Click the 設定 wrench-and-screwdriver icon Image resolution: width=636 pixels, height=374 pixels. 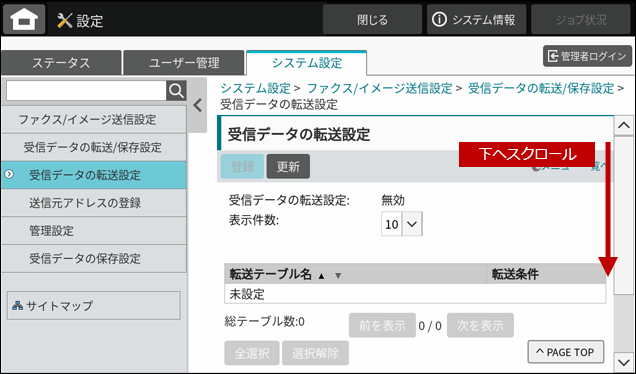[x=64, y=20]
